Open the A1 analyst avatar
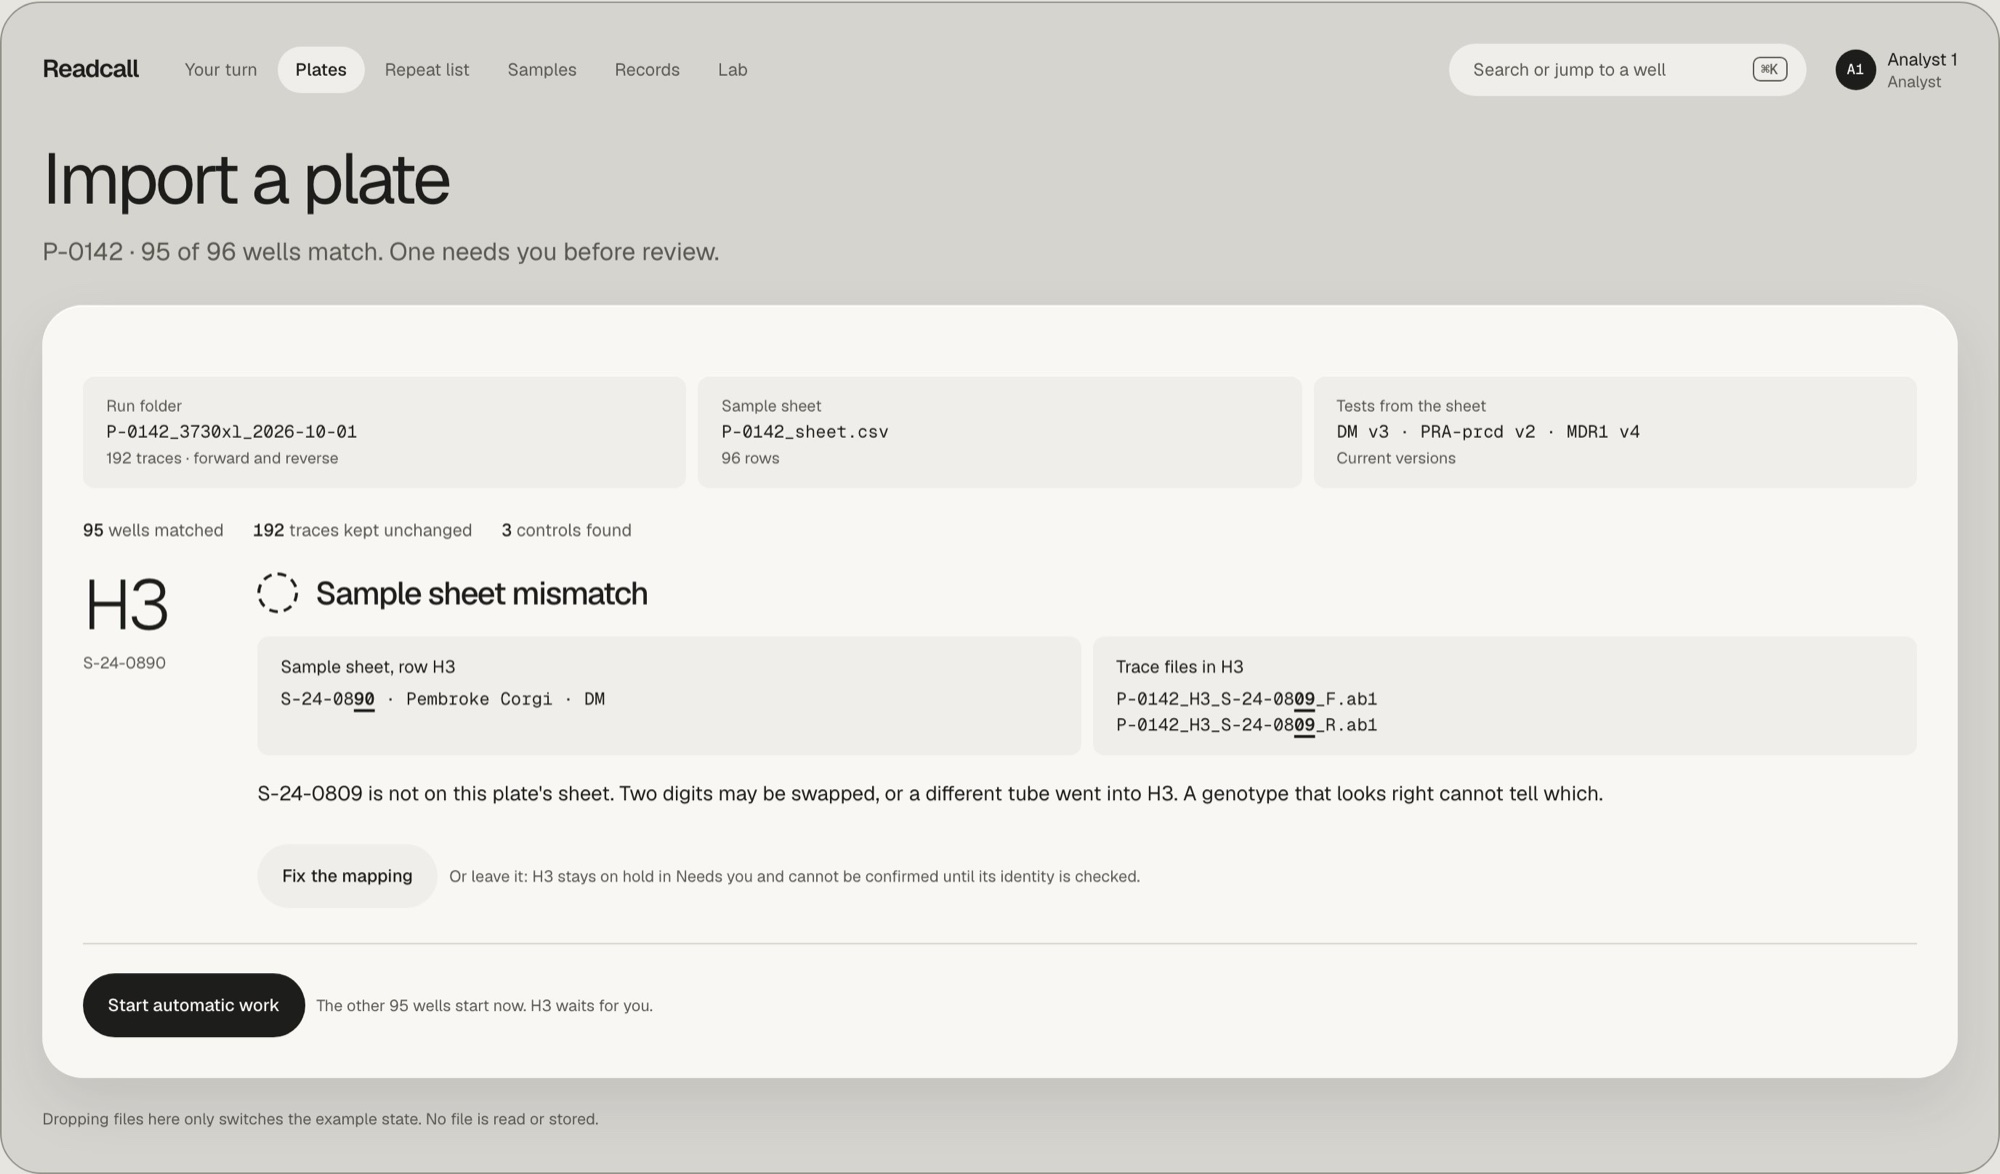2000x1174 pixels. 1855,70
